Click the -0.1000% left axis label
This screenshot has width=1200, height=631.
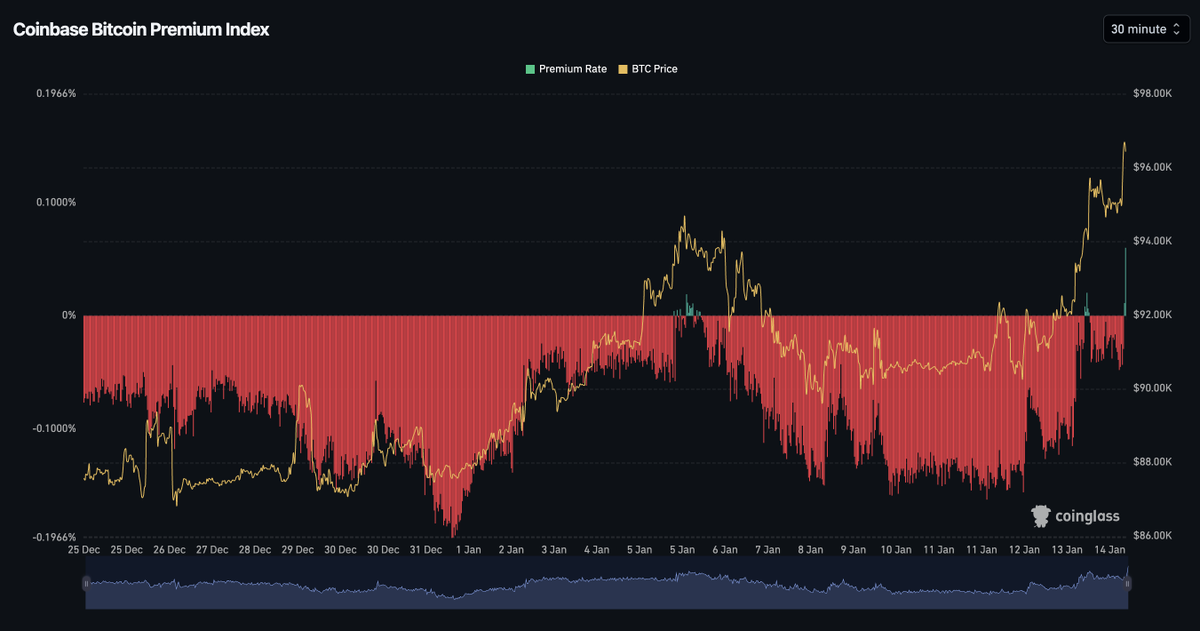click(54, 428)
